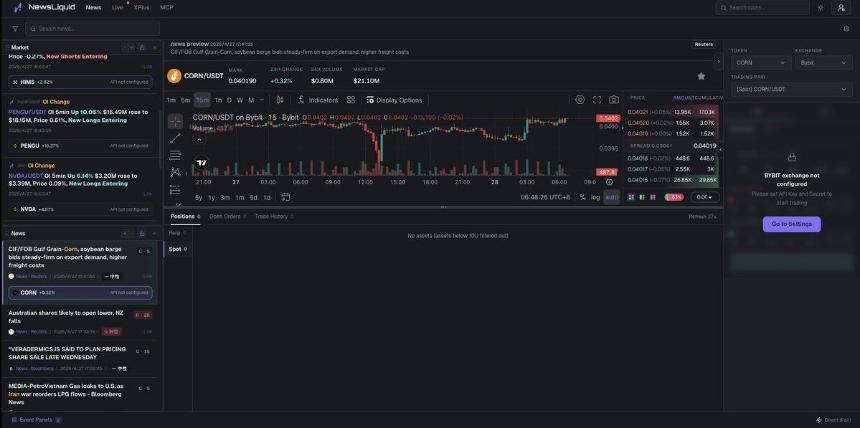The image size is (860, 428).
Task: Click the TradingView logo on chart
Action: pos(202,163)
